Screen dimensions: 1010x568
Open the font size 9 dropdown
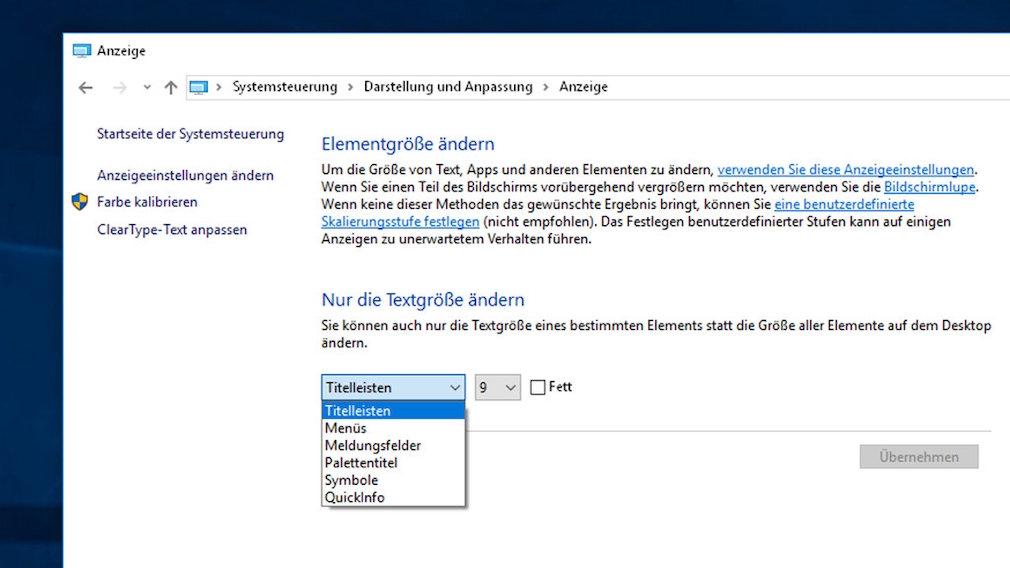[497, 388]
